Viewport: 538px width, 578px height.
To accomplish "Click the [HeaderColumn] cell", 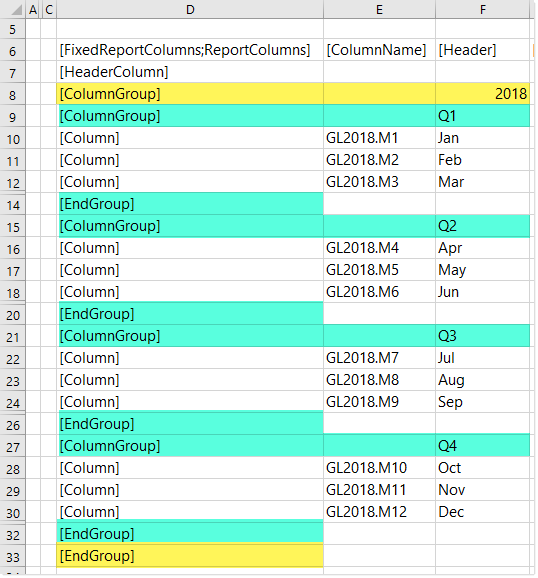I will click(x=190, y=72).
